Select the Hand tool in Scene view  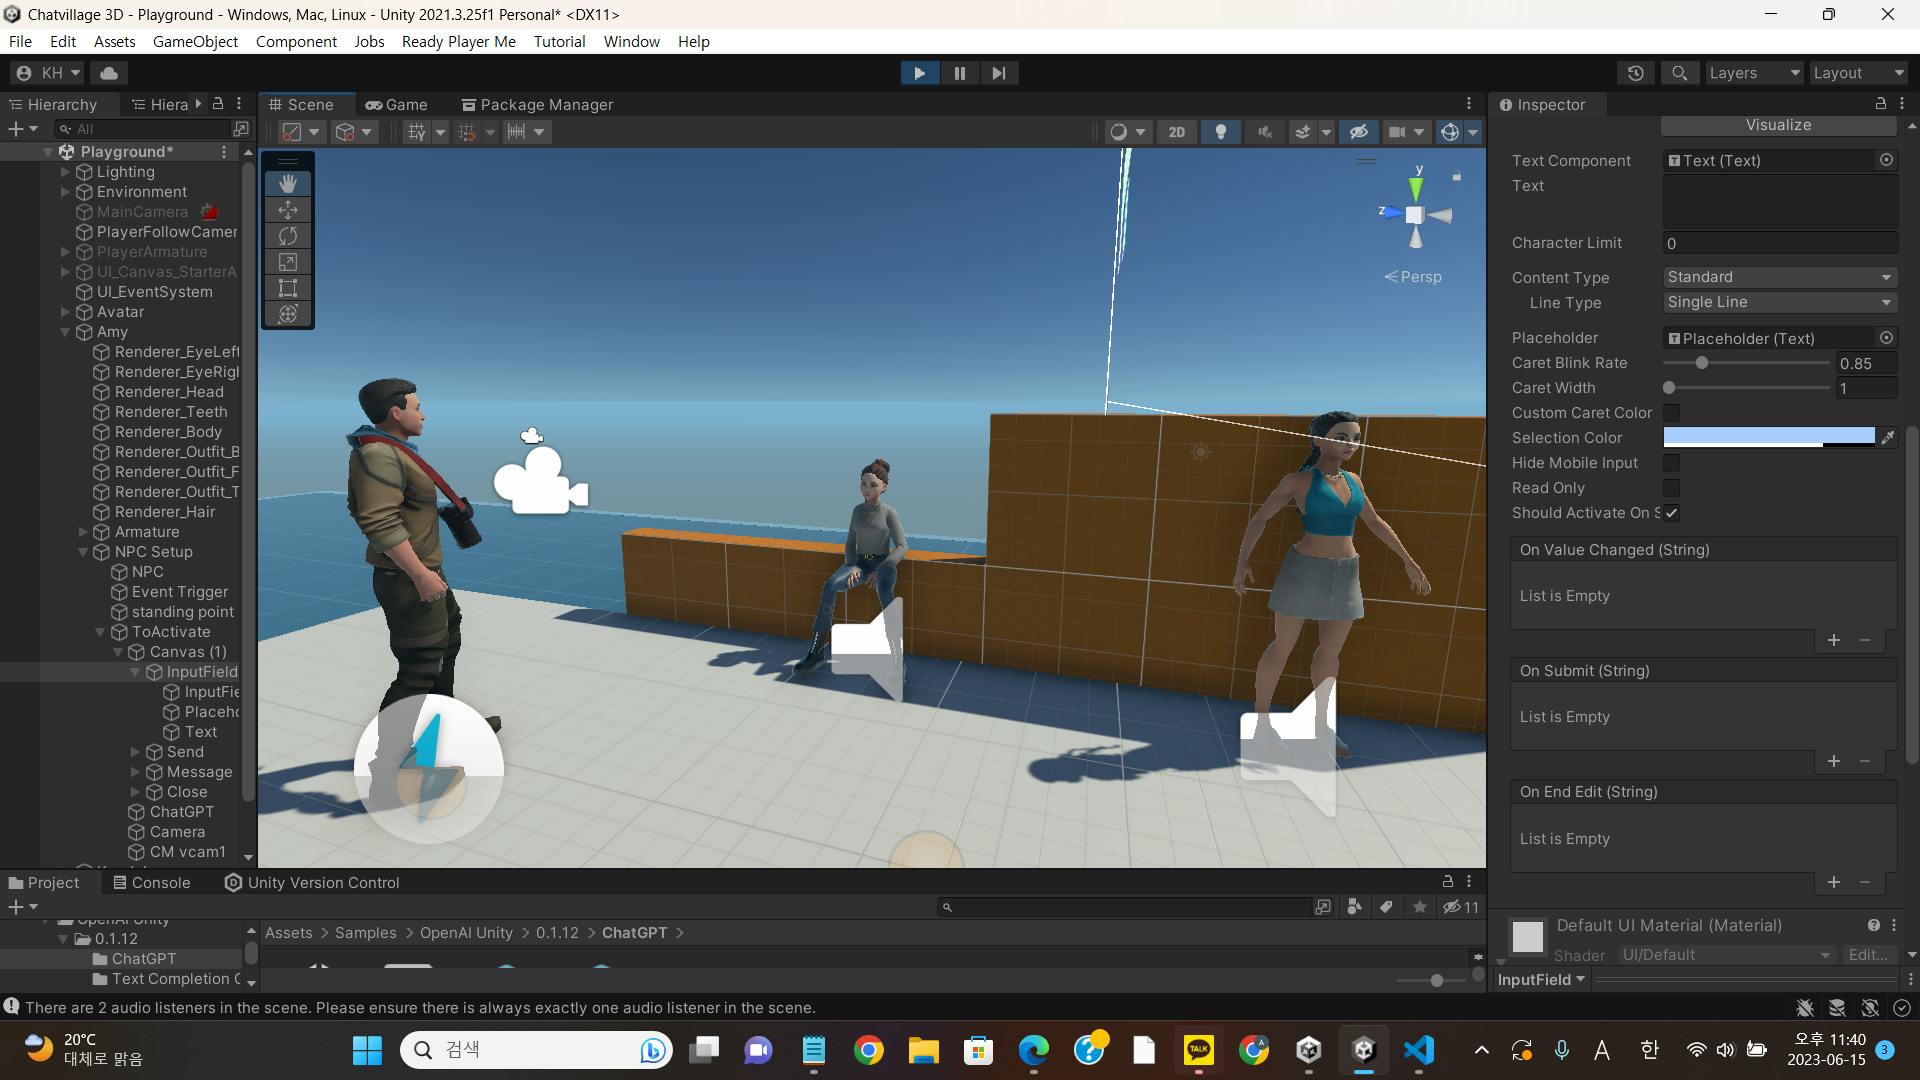pyautogui.click(x=288, y=183)
